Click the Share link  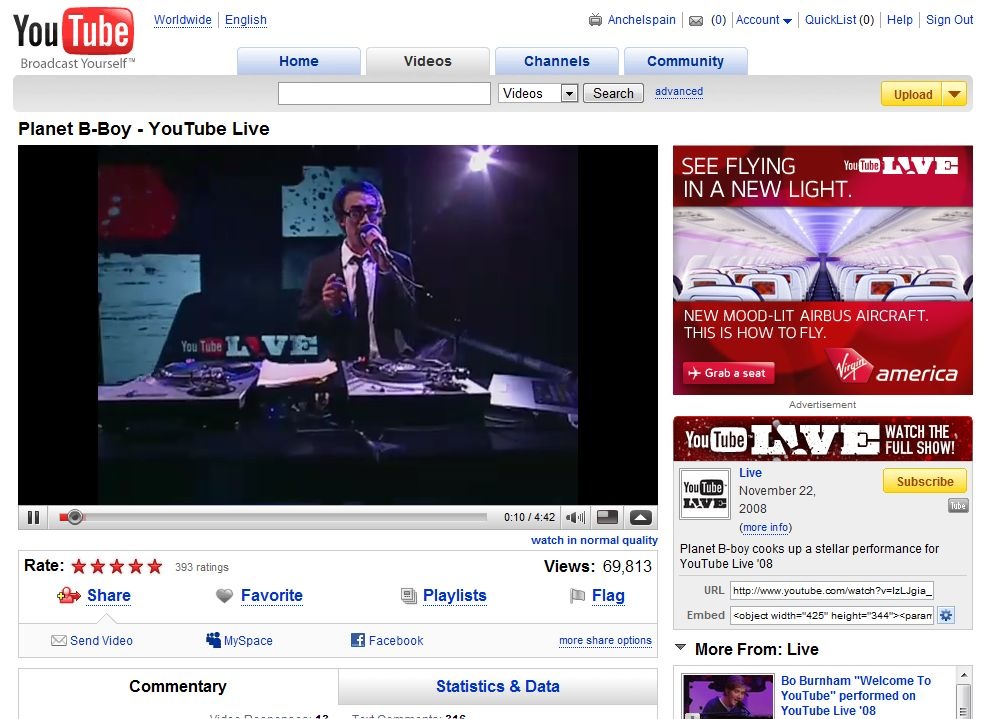[109, 596]
